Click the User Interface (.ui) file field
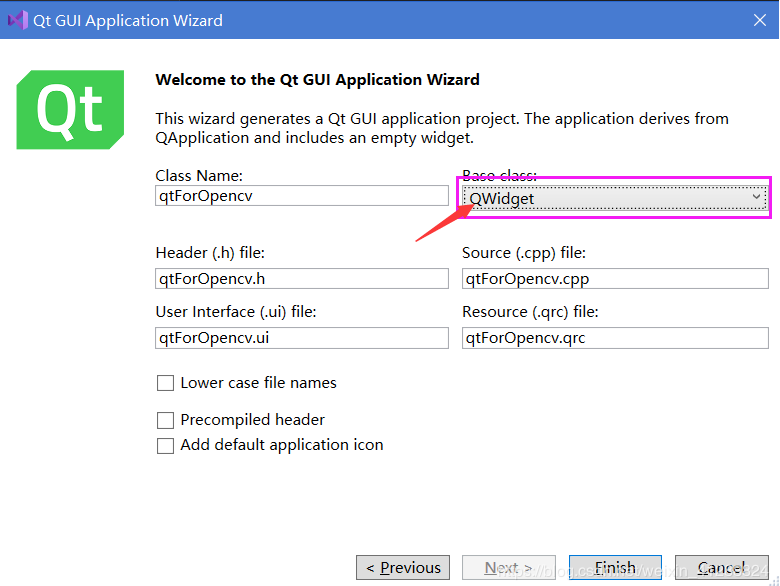Screen dimensions: 780x586 click(301, 338)
